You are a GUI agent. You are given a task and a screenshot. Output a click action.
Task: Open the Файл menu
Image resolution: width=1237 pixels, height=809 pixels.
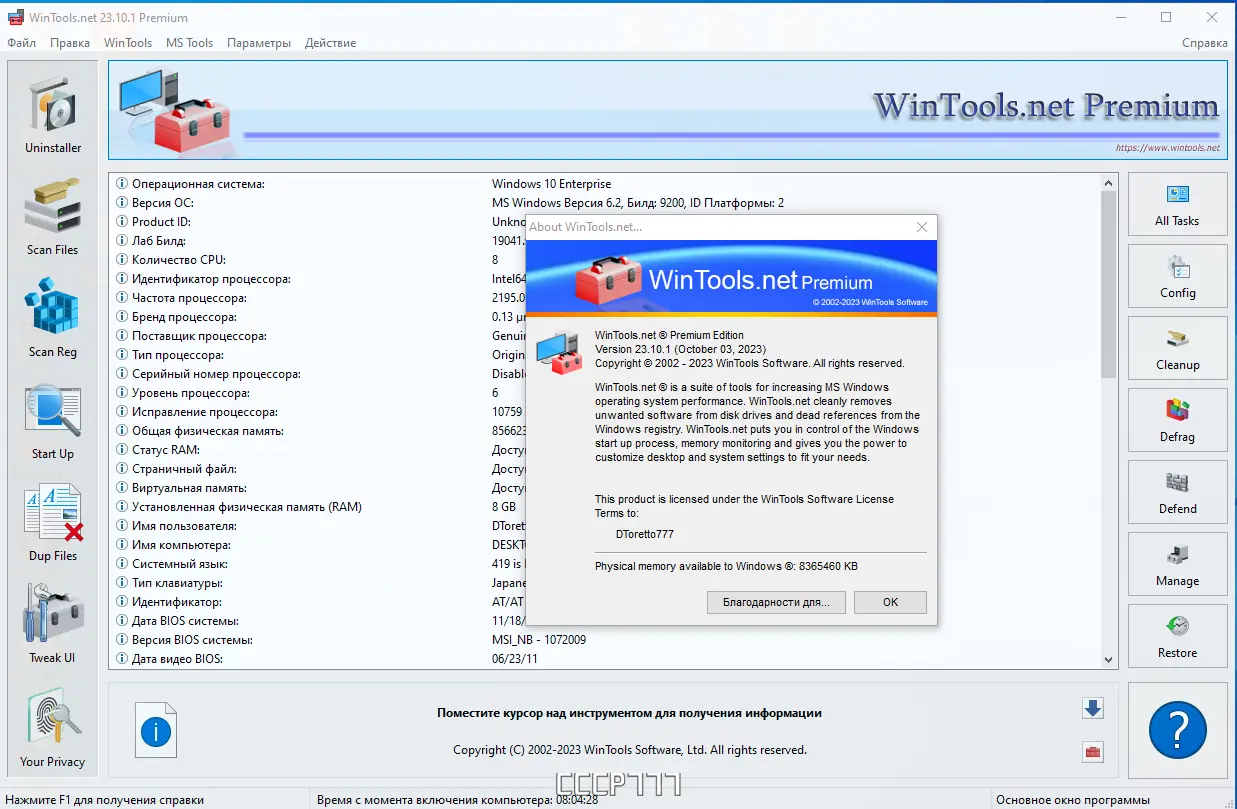pyautogui.click(x=21, y=43)
